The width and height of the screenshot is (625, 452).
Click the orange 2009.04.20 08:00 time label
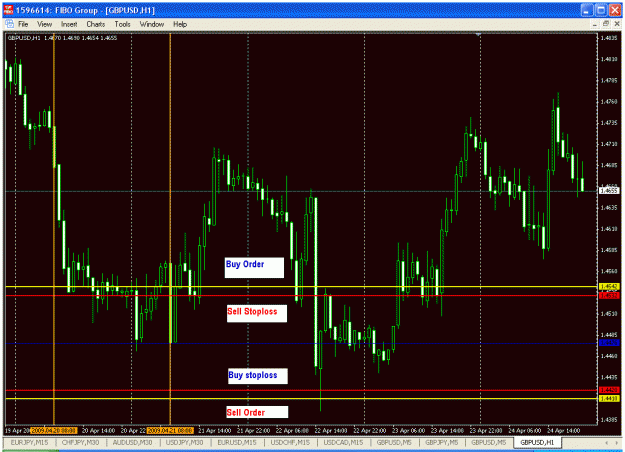(x=54, y=430)
